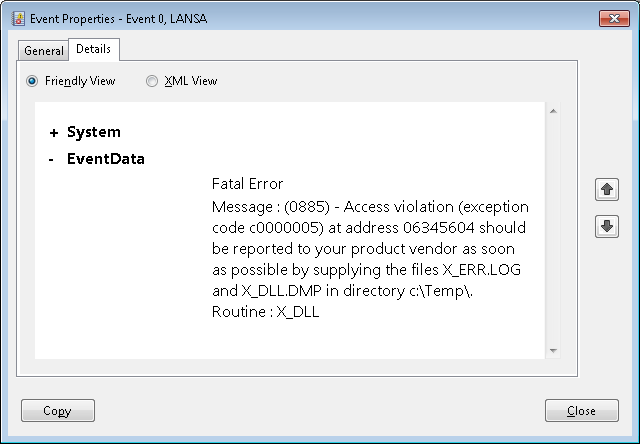Select the XML View radio button

coord(152,81)
